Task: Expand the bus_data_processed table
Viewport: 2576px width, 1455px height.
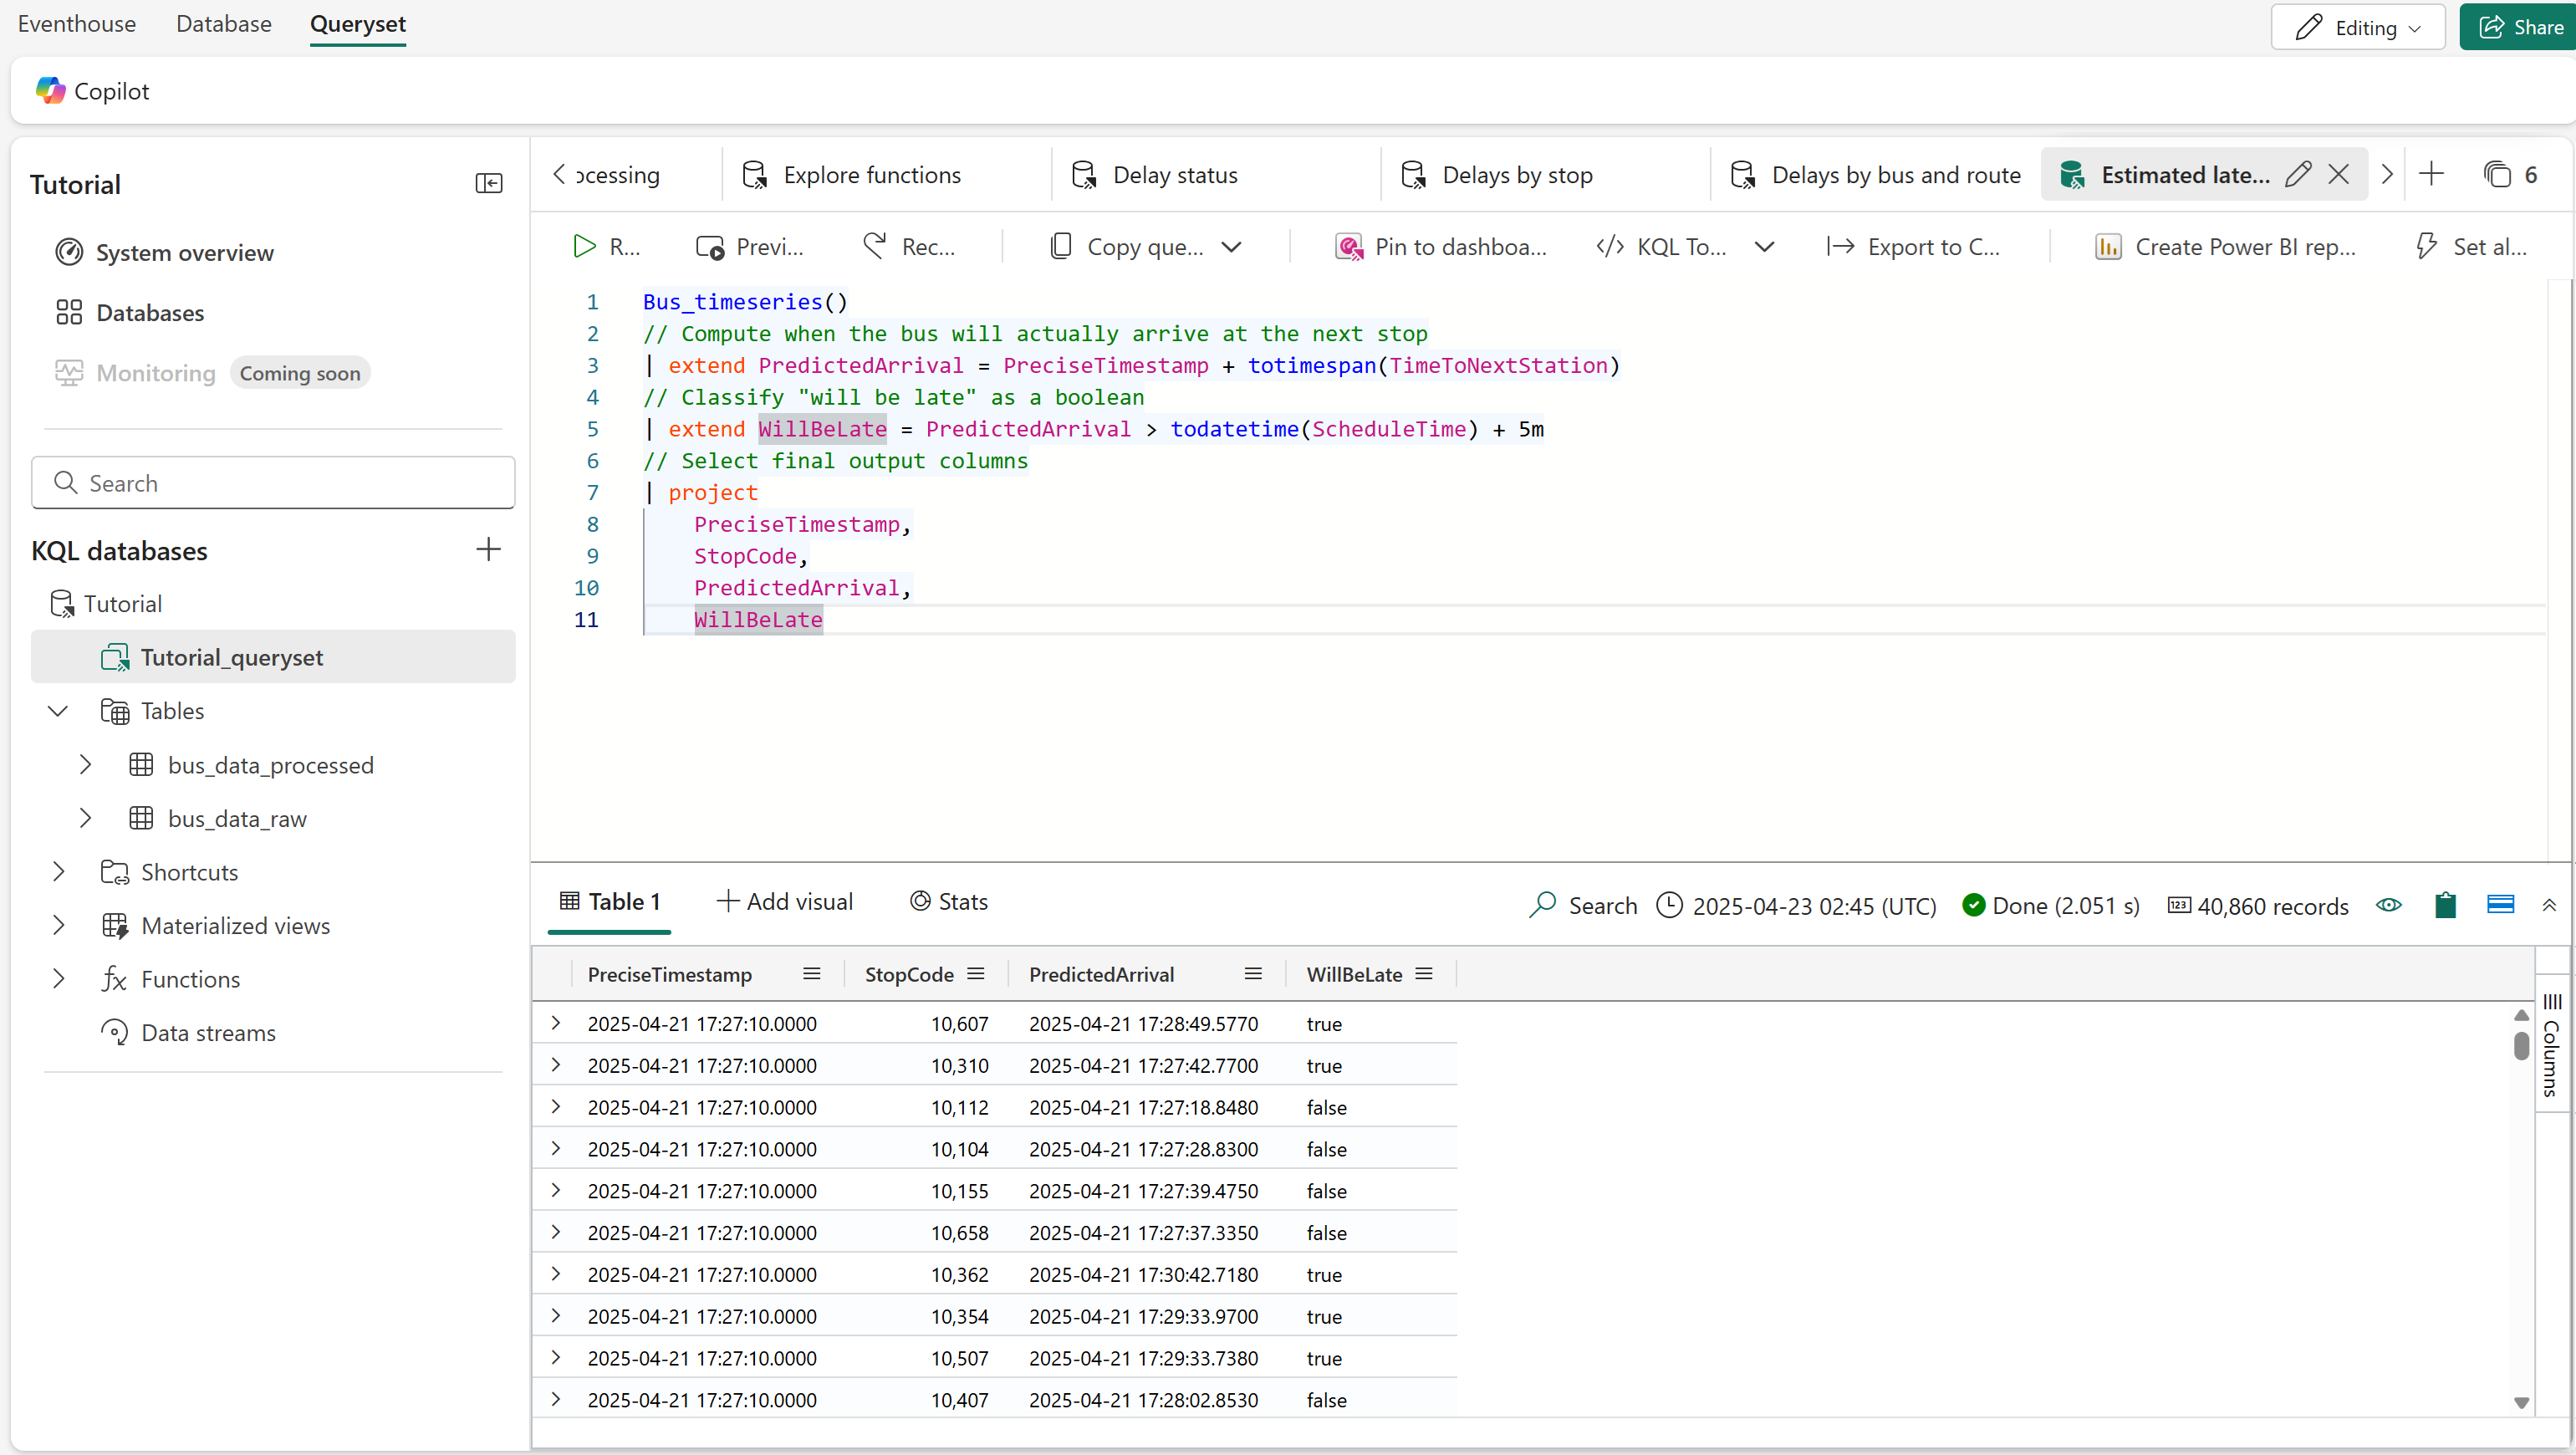Action: (86, 765)
